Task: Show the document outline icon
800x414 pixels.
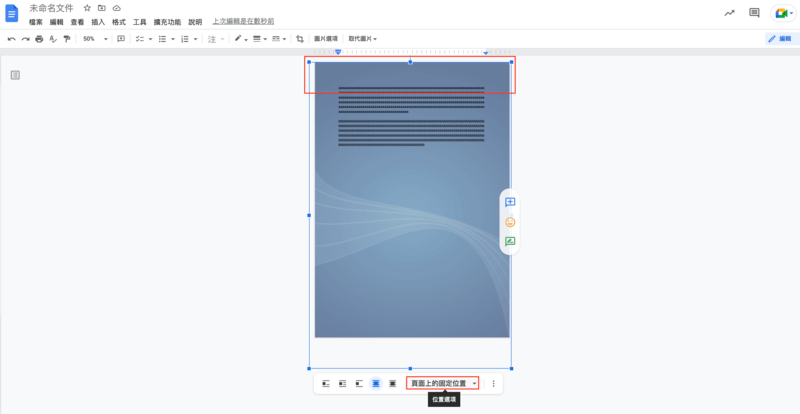Action: pyautogui.click(x=15, y=76)
